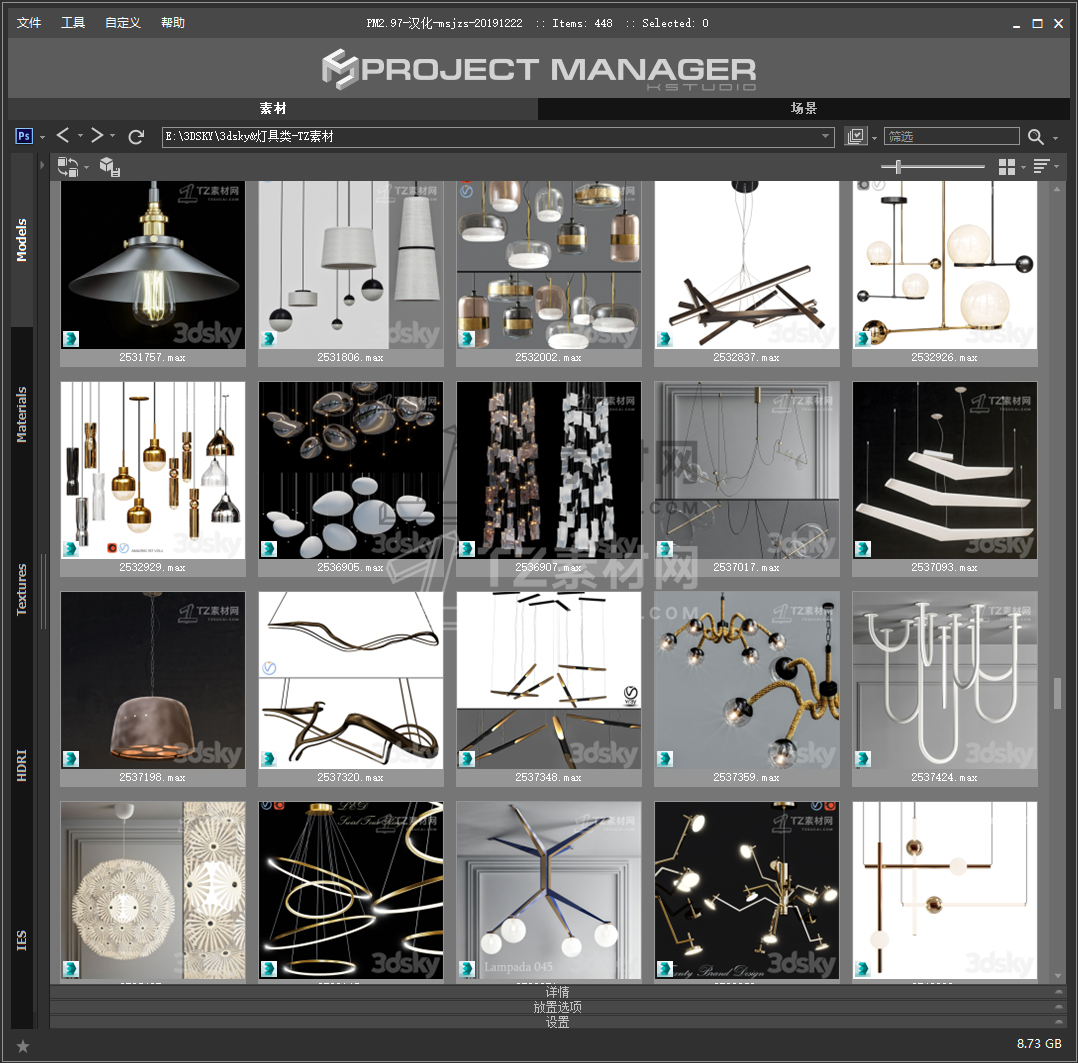Select the 2532929.max thumbnail

(153, 470)
